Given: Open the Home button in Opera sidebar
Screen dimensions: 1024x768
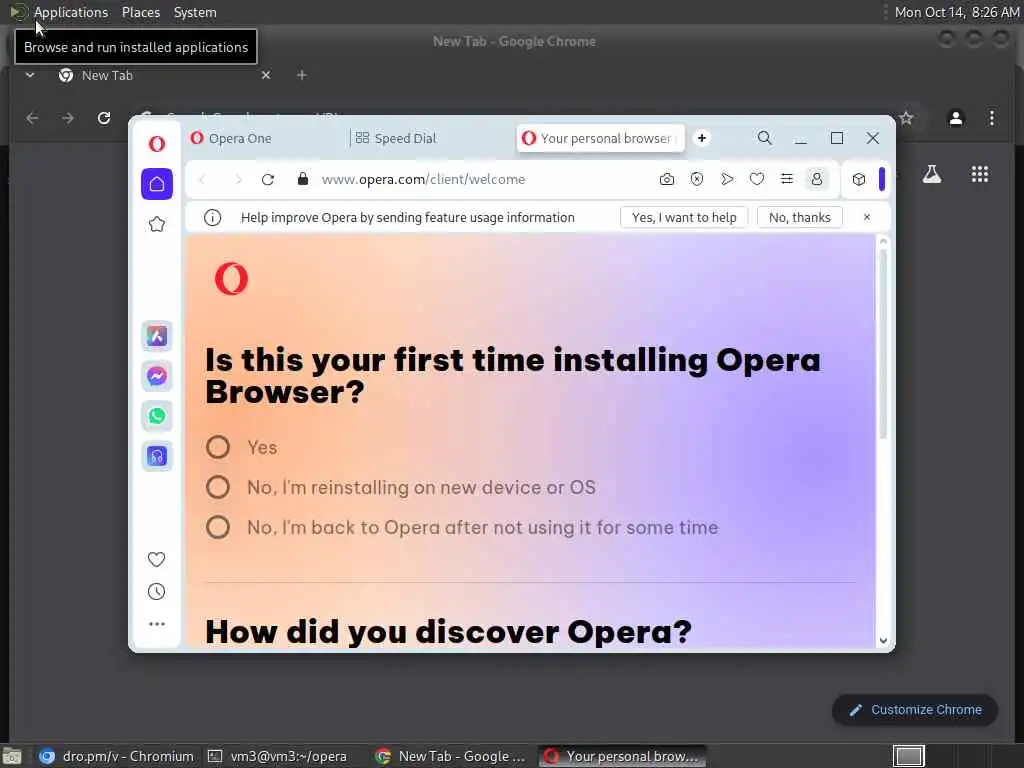Looking at the screenshot, I should click(157, 184).
